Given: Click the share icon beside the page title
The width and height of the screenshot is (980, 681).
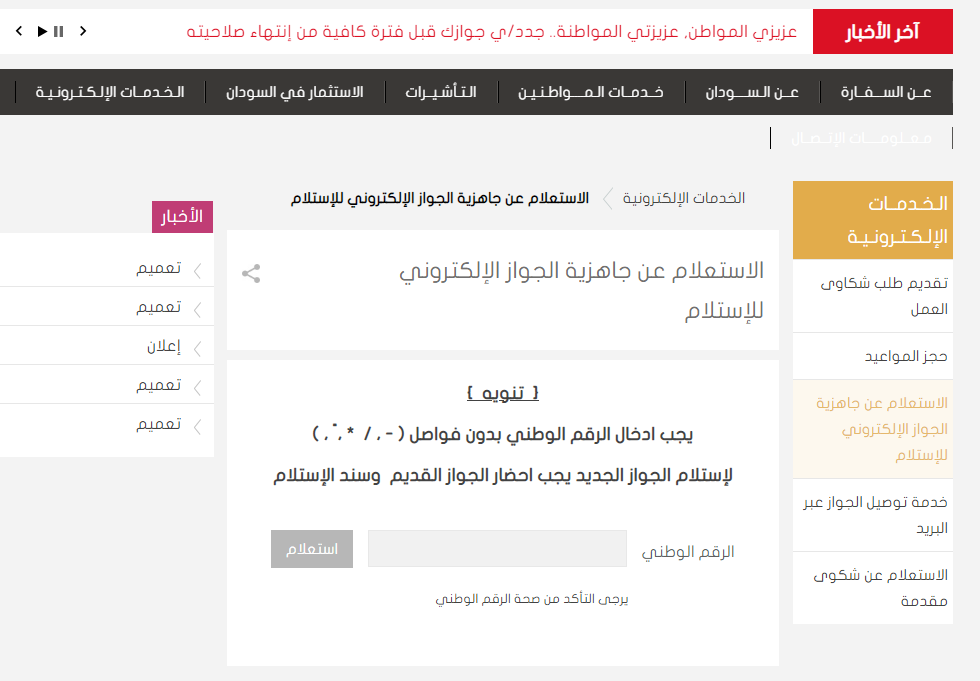Looking at the screenshot, I should pyautogui.click(x=251, y=273).
